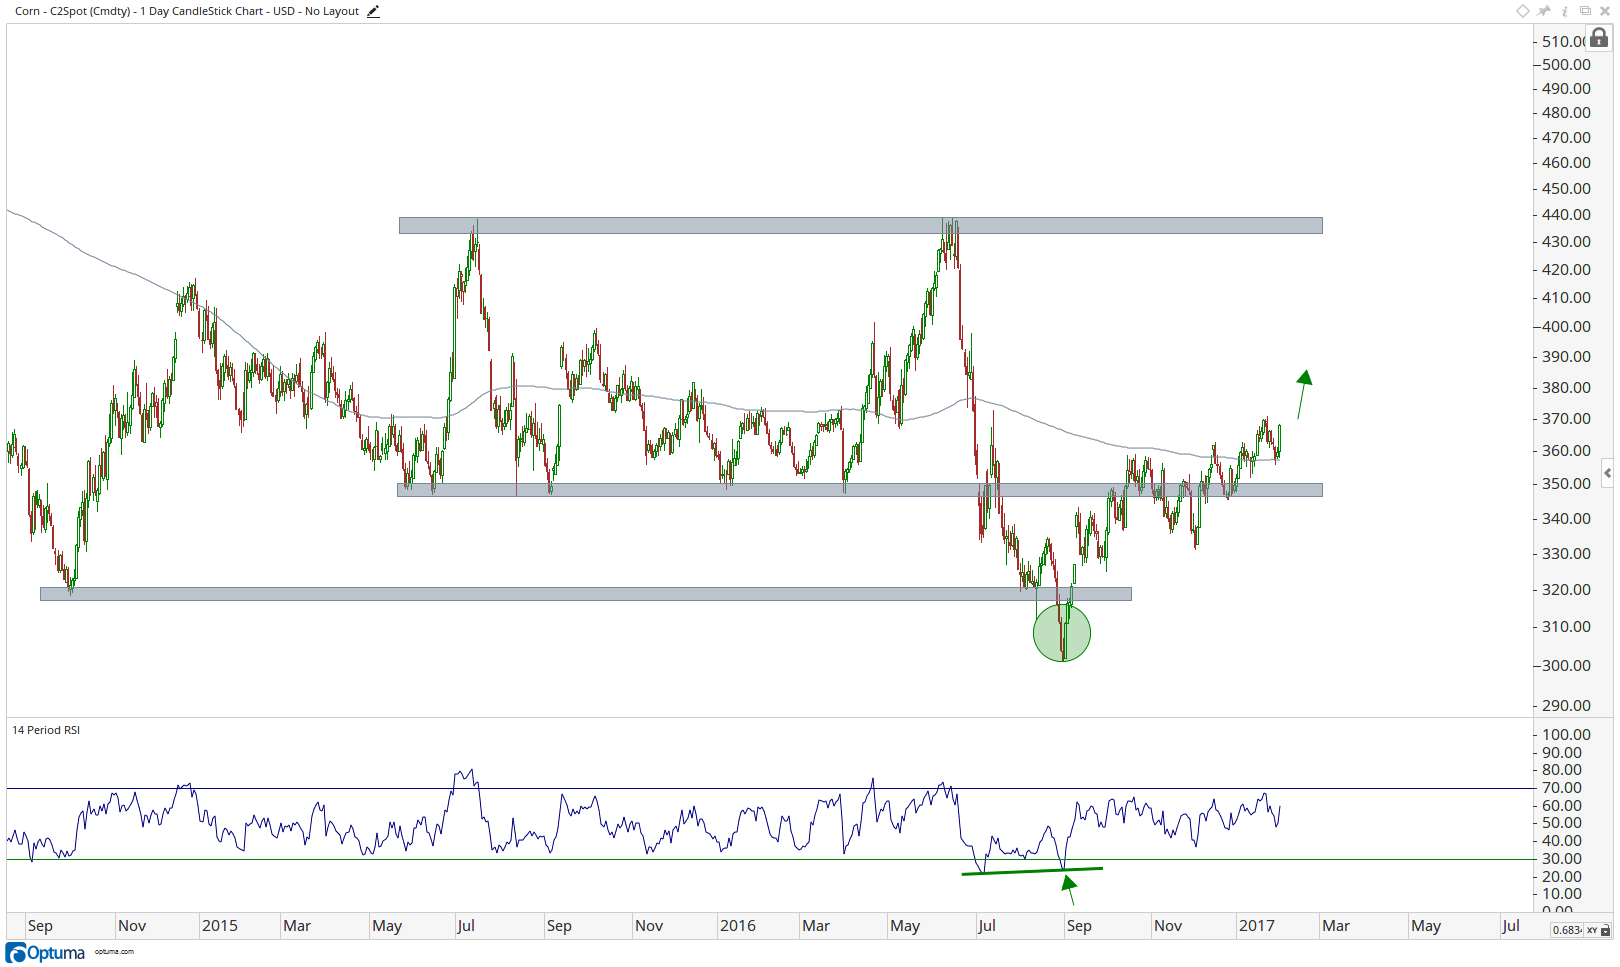Click the 300.00 price scale label

point(1566,666)
